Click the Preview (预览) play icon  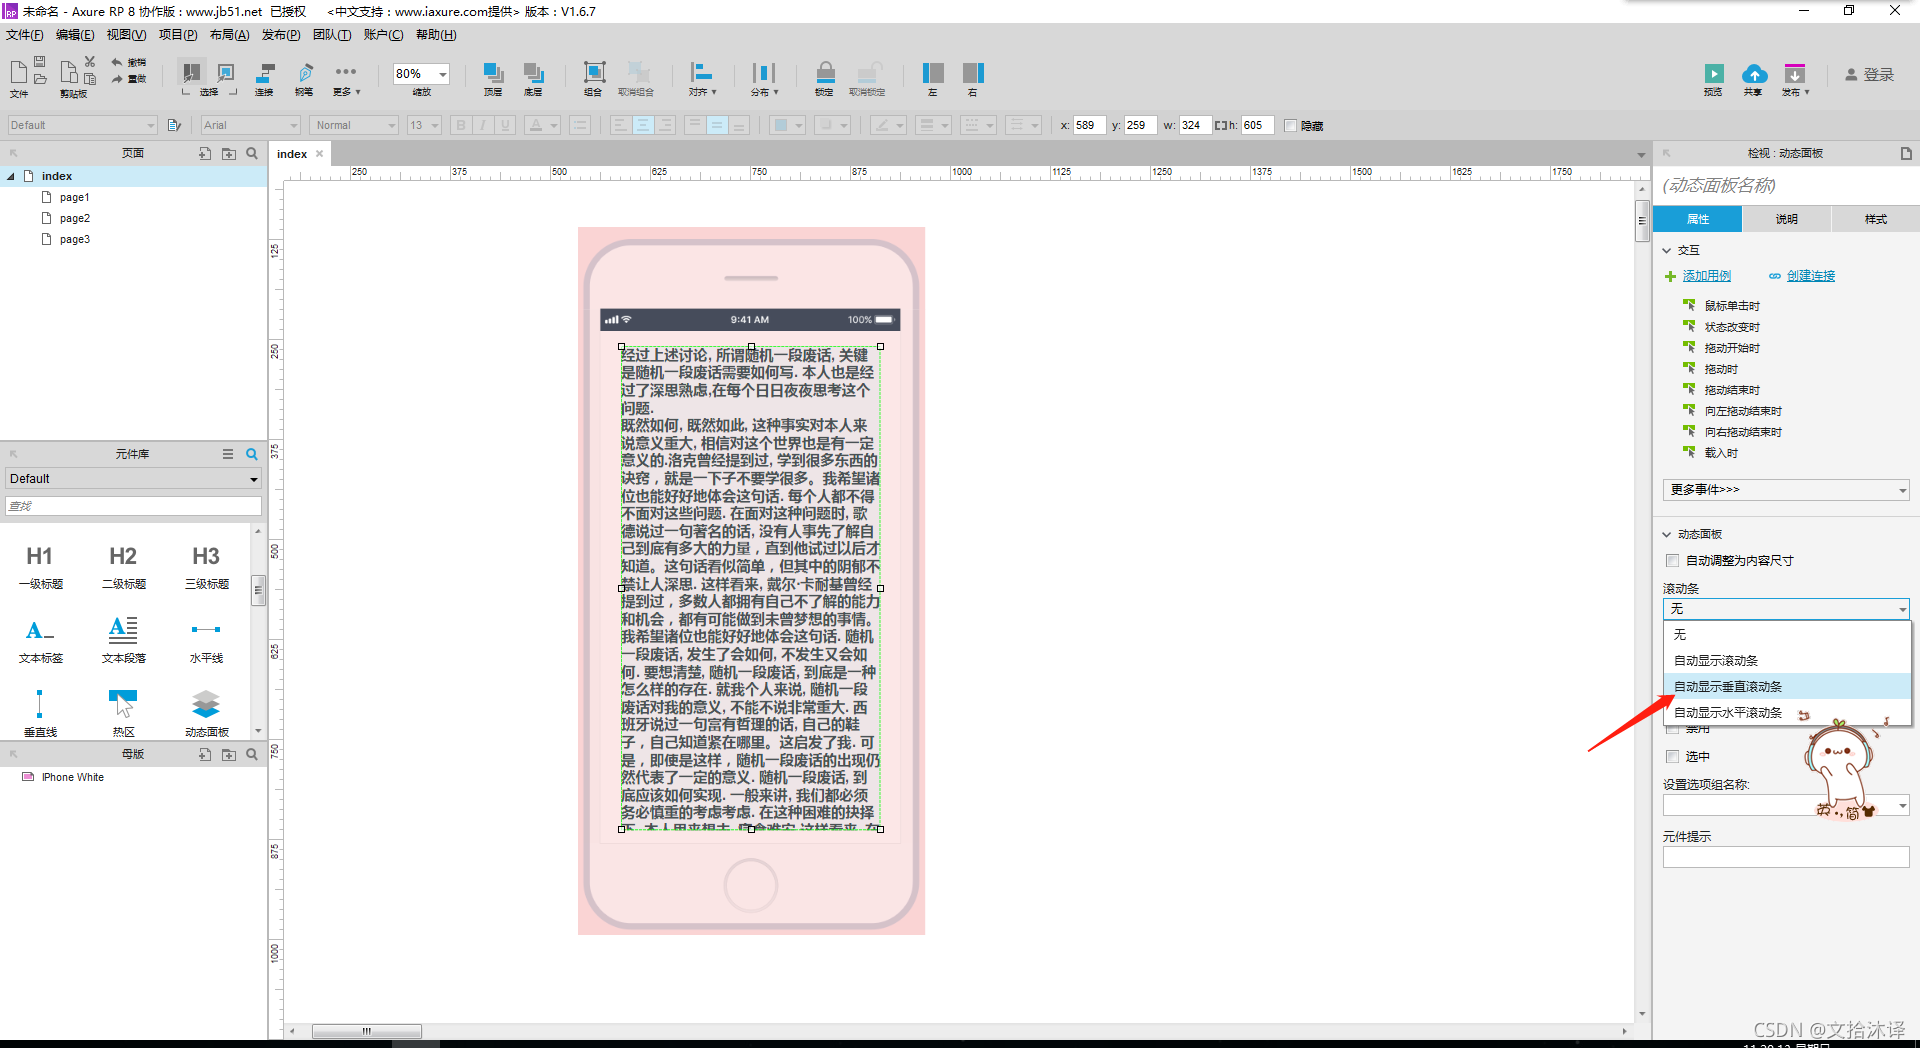[1714, 74]
